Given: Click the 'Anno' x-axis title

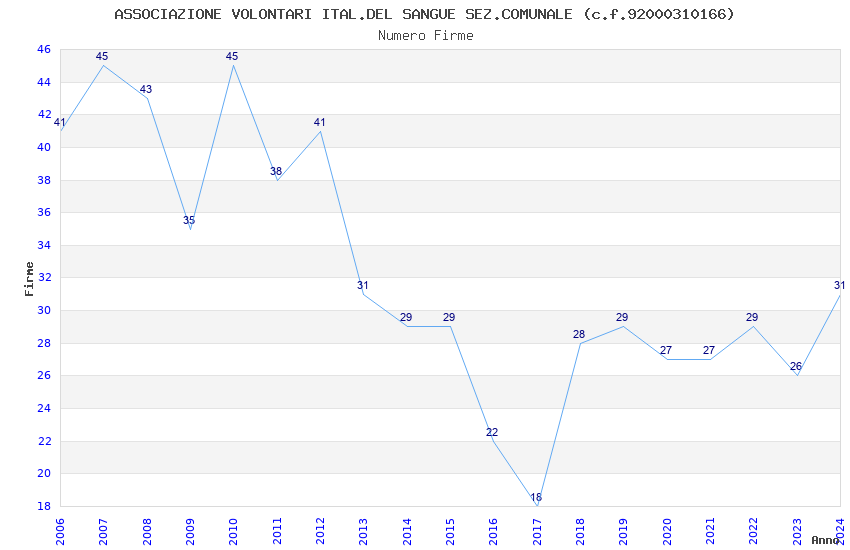Looking at the screenshot, I should 825,540.
